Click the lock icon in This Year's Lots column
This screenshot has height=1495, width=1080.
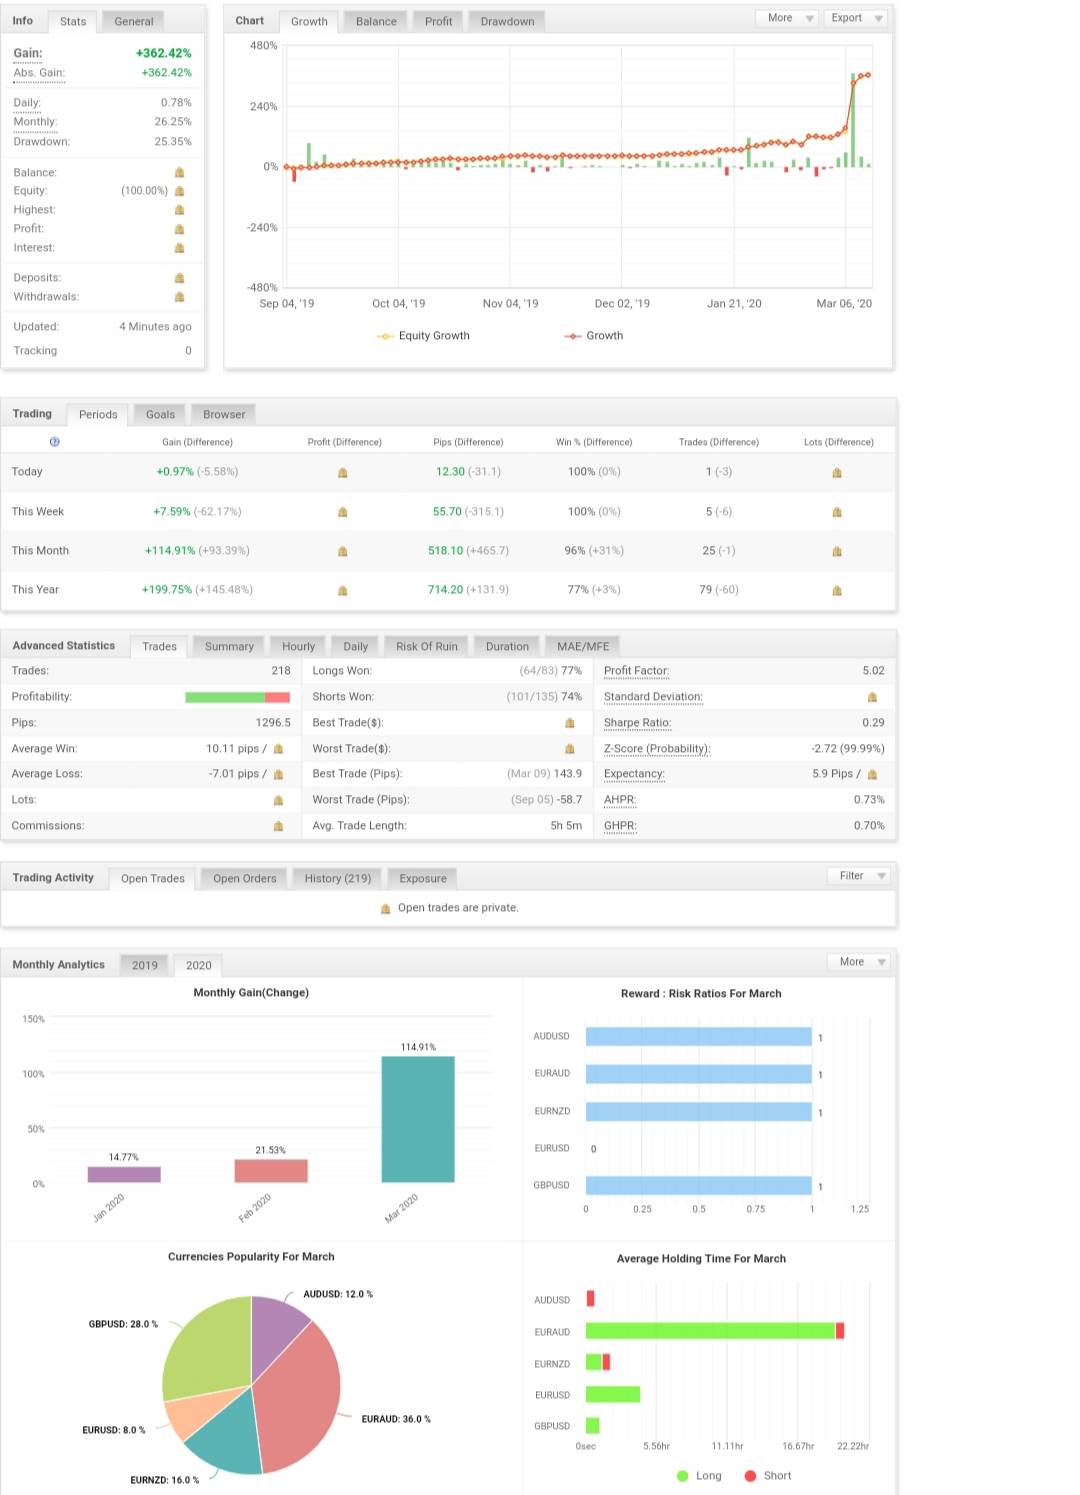(837, 590)
